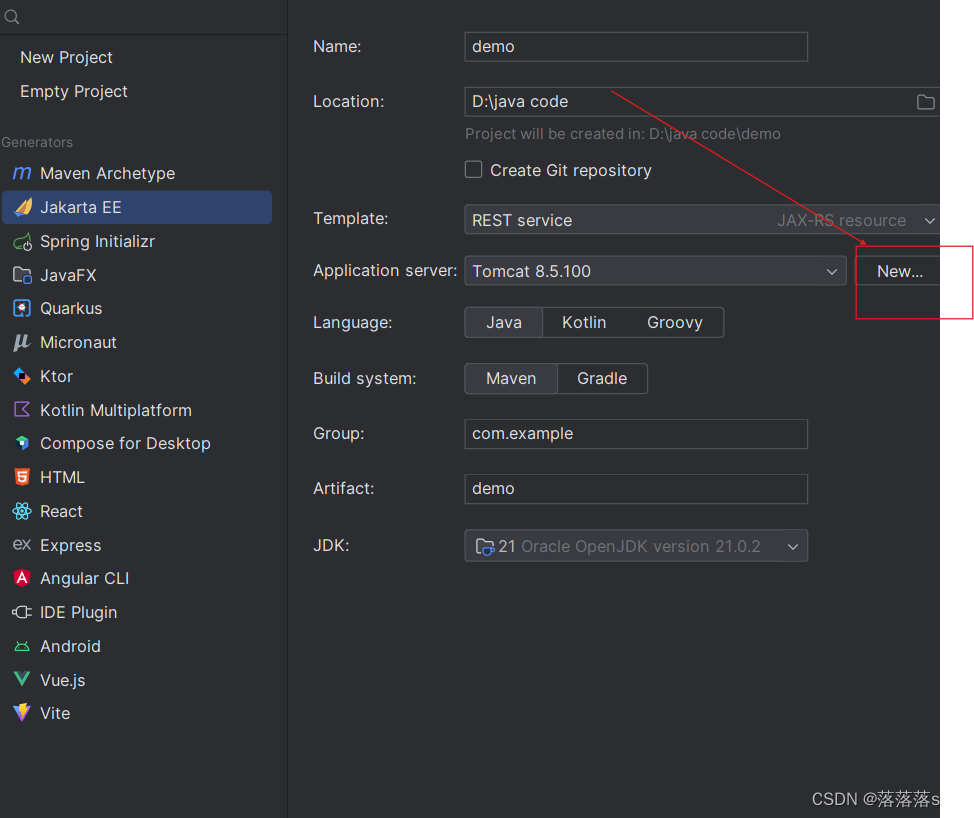Open the Application server dropdown
This screenshot has height=818, width=974.
point(655,271)
